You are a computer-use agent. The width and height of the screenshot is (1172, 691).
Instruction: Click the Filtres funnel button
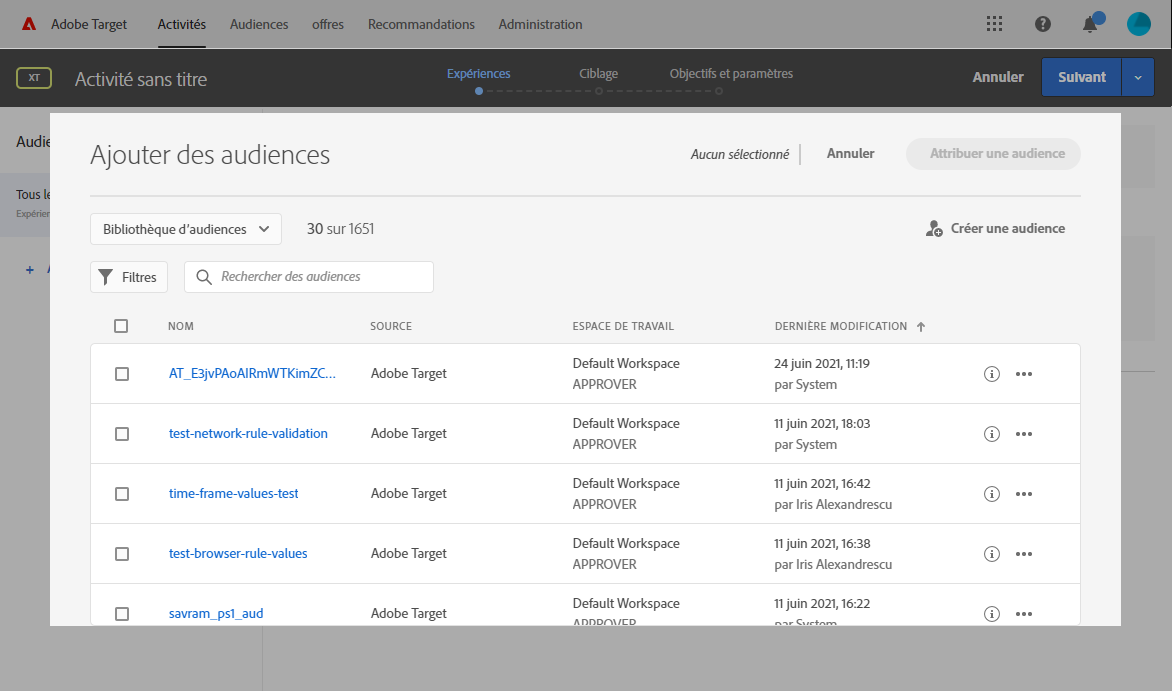pyautogui.click(x=129, y=277)
